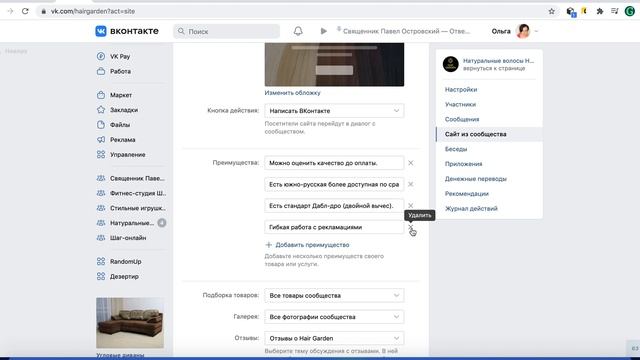Go to Журнал действий in right menu
Image resolution: width=640 pixels, height=360 pixels.
tap(471, 209)
